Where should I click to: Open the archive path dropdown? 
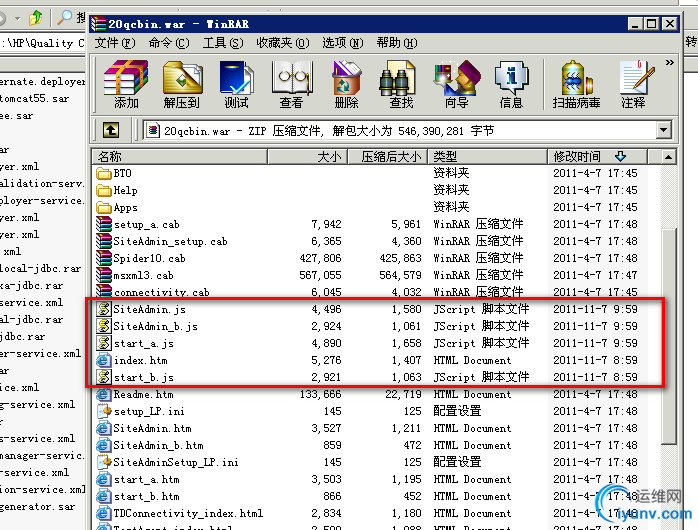tap(663, 130)
